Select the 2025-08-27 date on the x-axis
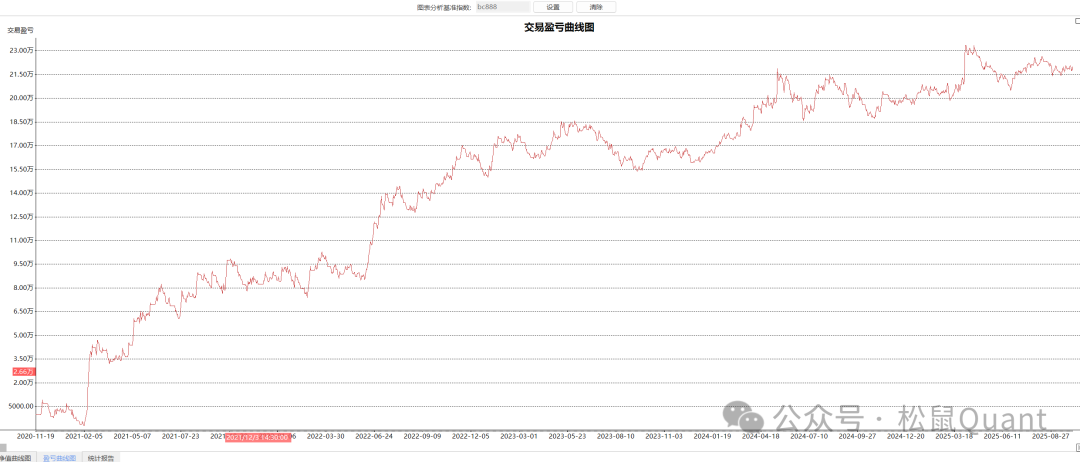1080x462 pixels. click(1052, 436)
